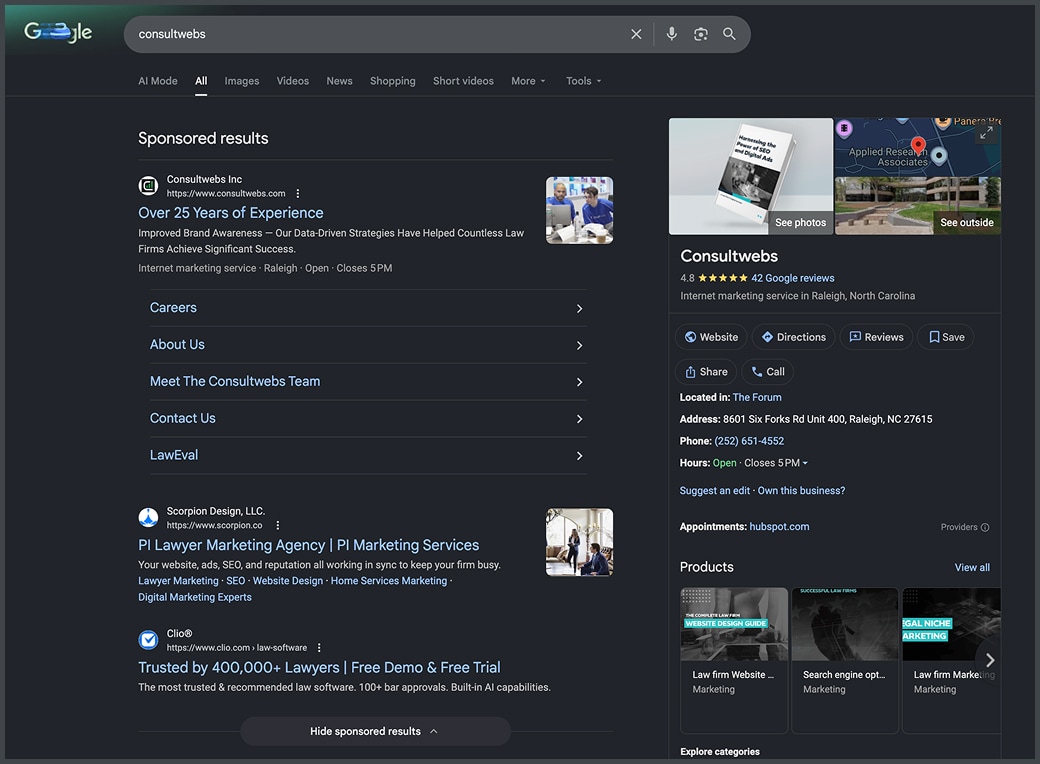Share the Consultwebs listing
The height and width of the screenshot is (764, 1040).
[x=705, y=371]
